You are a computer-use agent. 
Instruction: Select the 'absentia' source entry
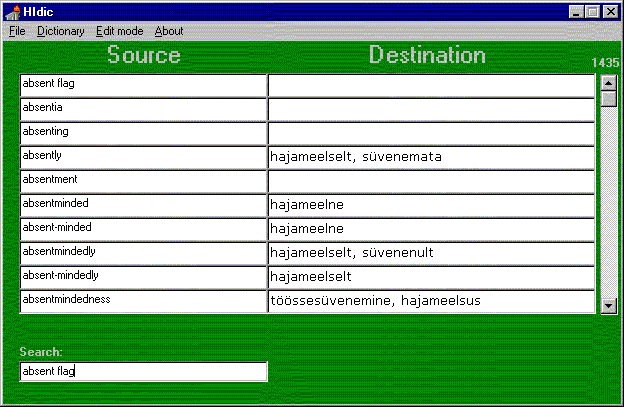click(x=143, y=109)
